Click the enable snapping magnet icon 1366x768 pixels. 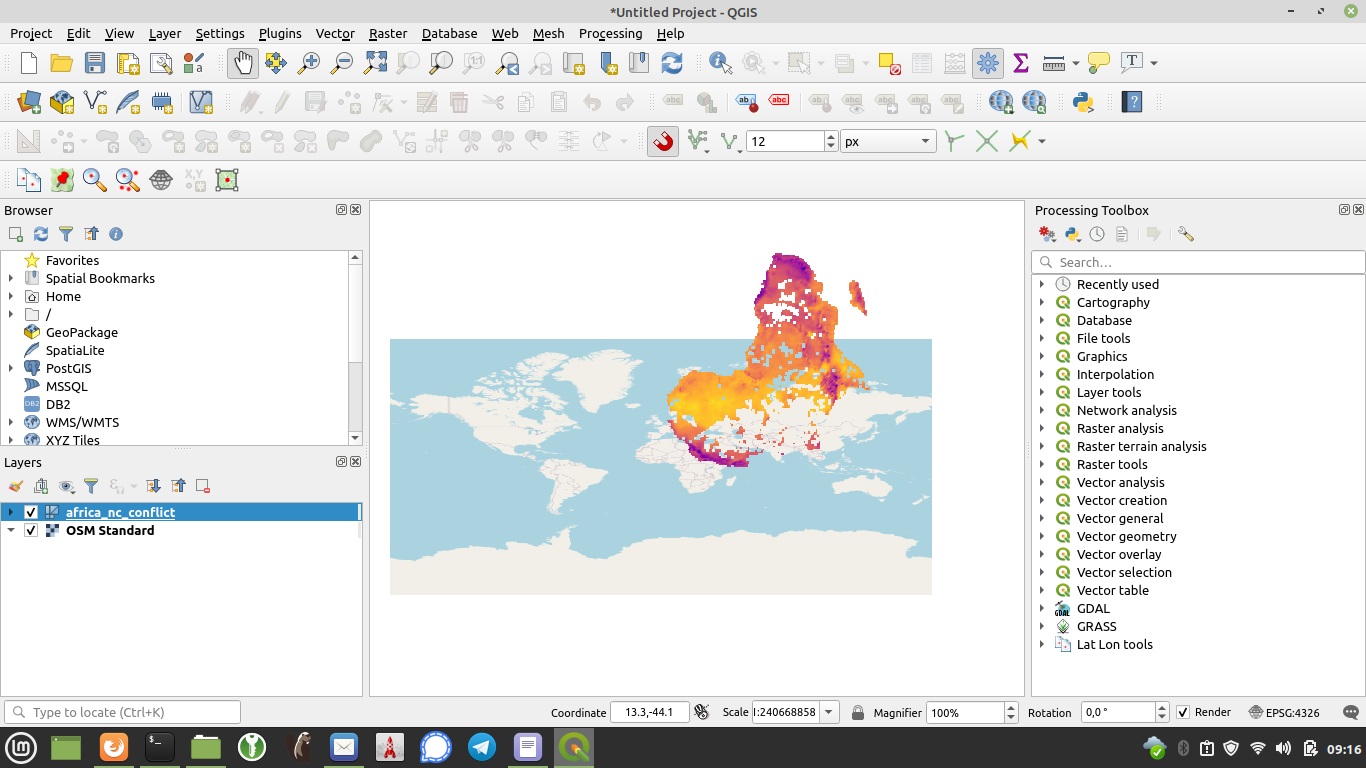(x=662, y=141)
